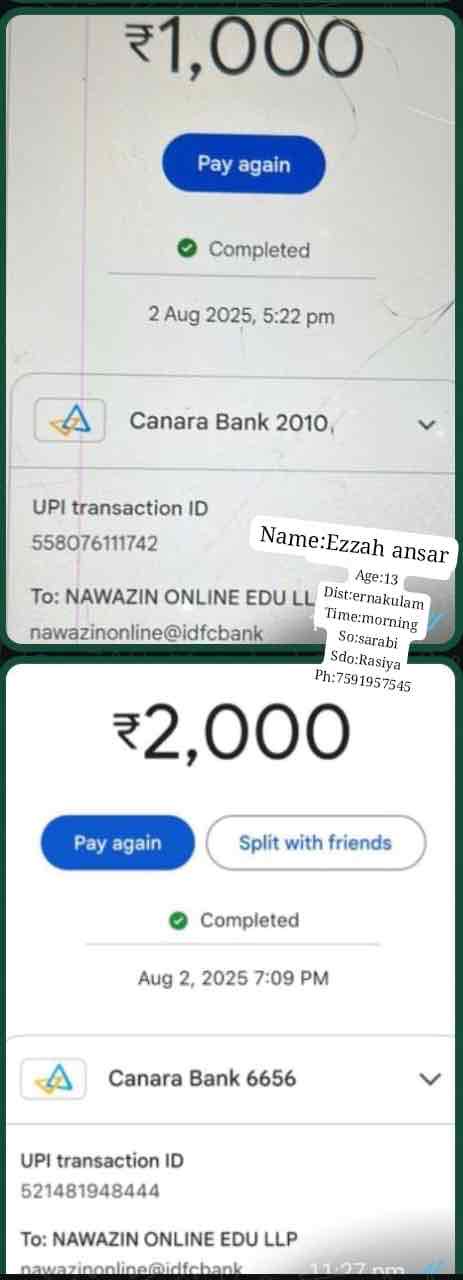Click Pay again under the ₹2,000 amount
463x1280 pixels.
(117, 843)
